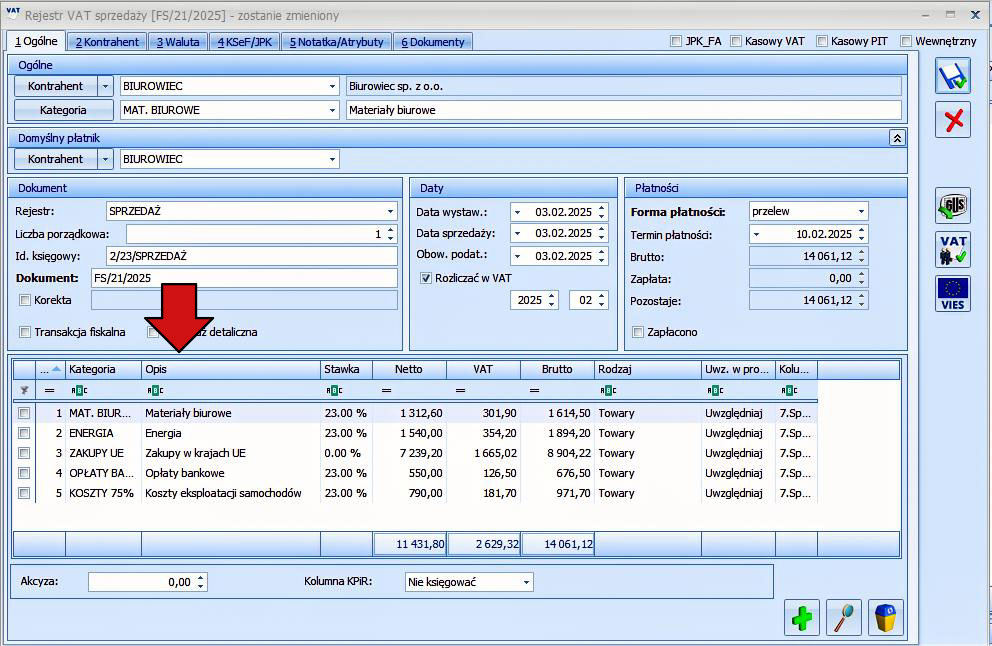Image resolution: width=992 pixels, height=646 pixels.
Task: Open the Domyślny płatnik BIUROWIEC dropdown
Action: click(x=332, y=159)
